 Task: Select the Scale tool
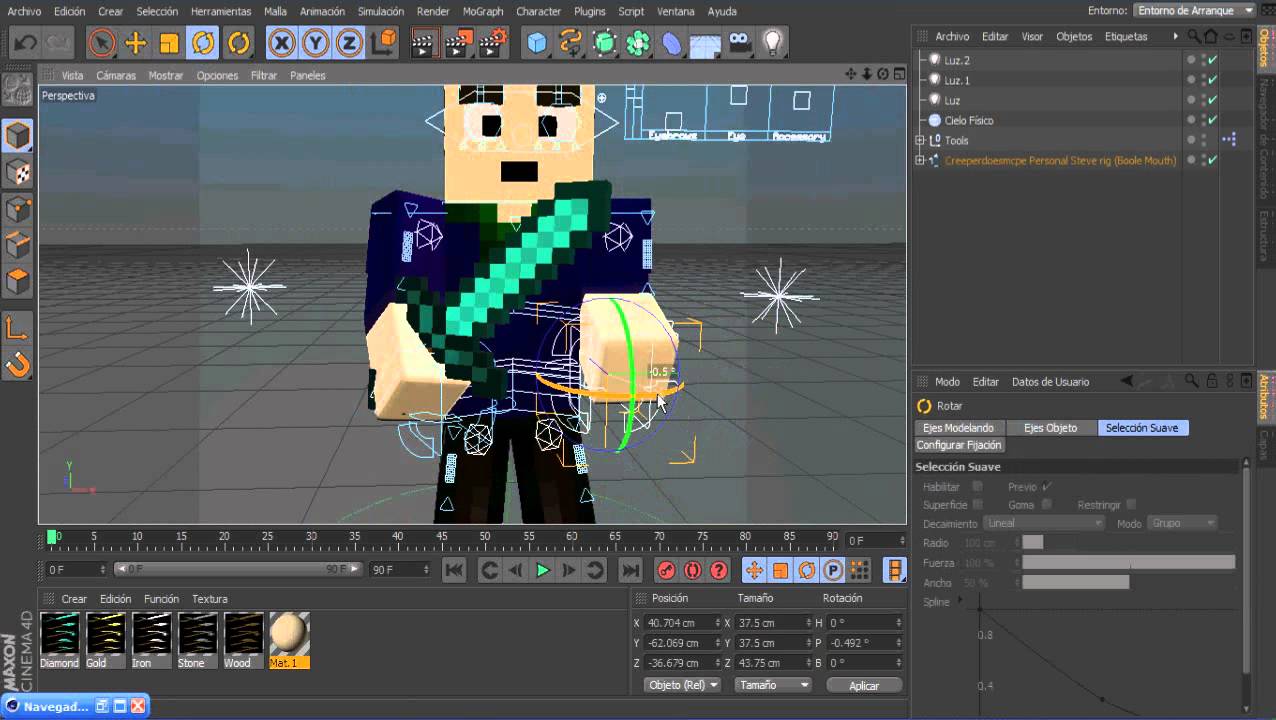coord(169,43)
